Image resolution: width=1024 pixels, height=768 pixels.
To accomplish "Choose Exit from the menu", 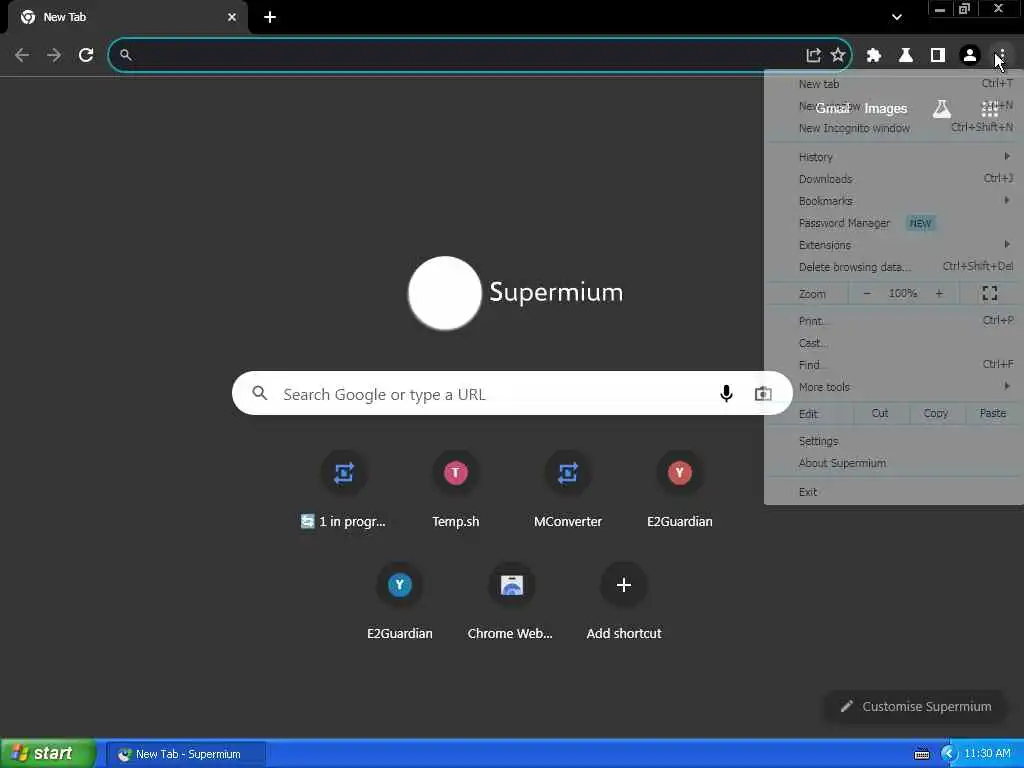I will pyautogui.click(x=895, y=492).
